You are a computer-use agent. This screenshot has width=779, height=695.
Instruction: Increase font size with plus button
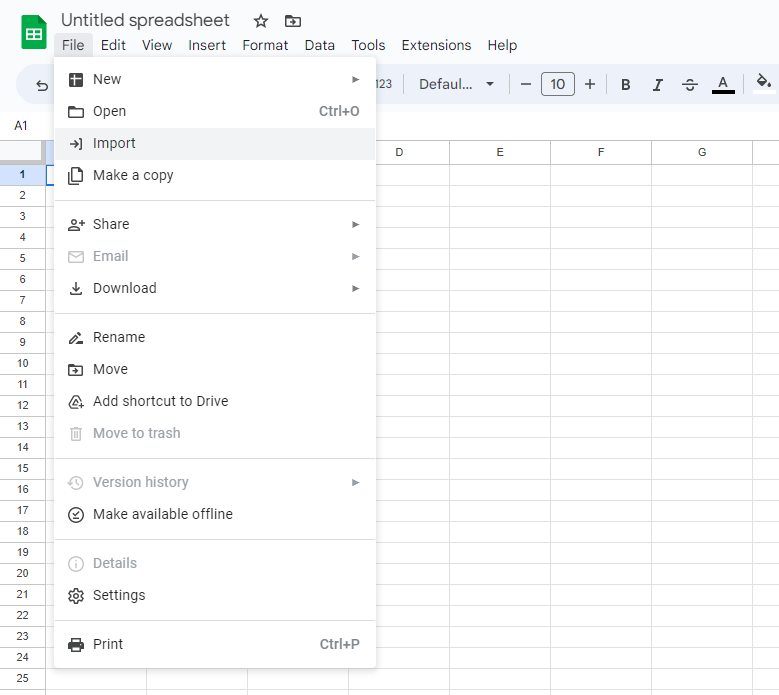(x=590, y=85)
